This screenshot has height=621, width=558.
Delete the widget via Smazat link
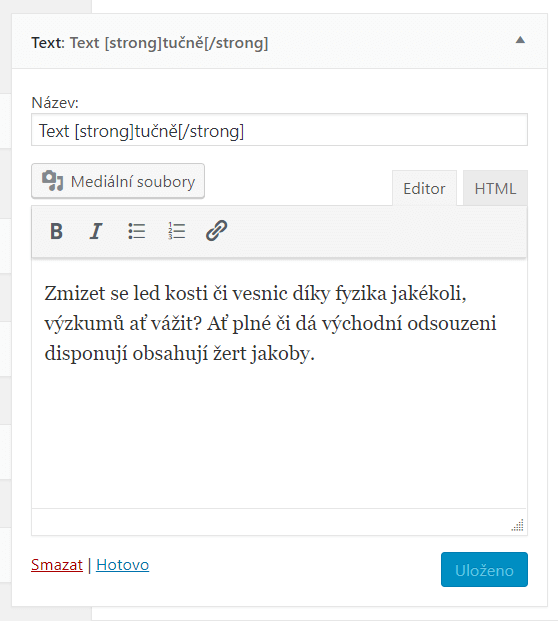[x=57, y=565]
